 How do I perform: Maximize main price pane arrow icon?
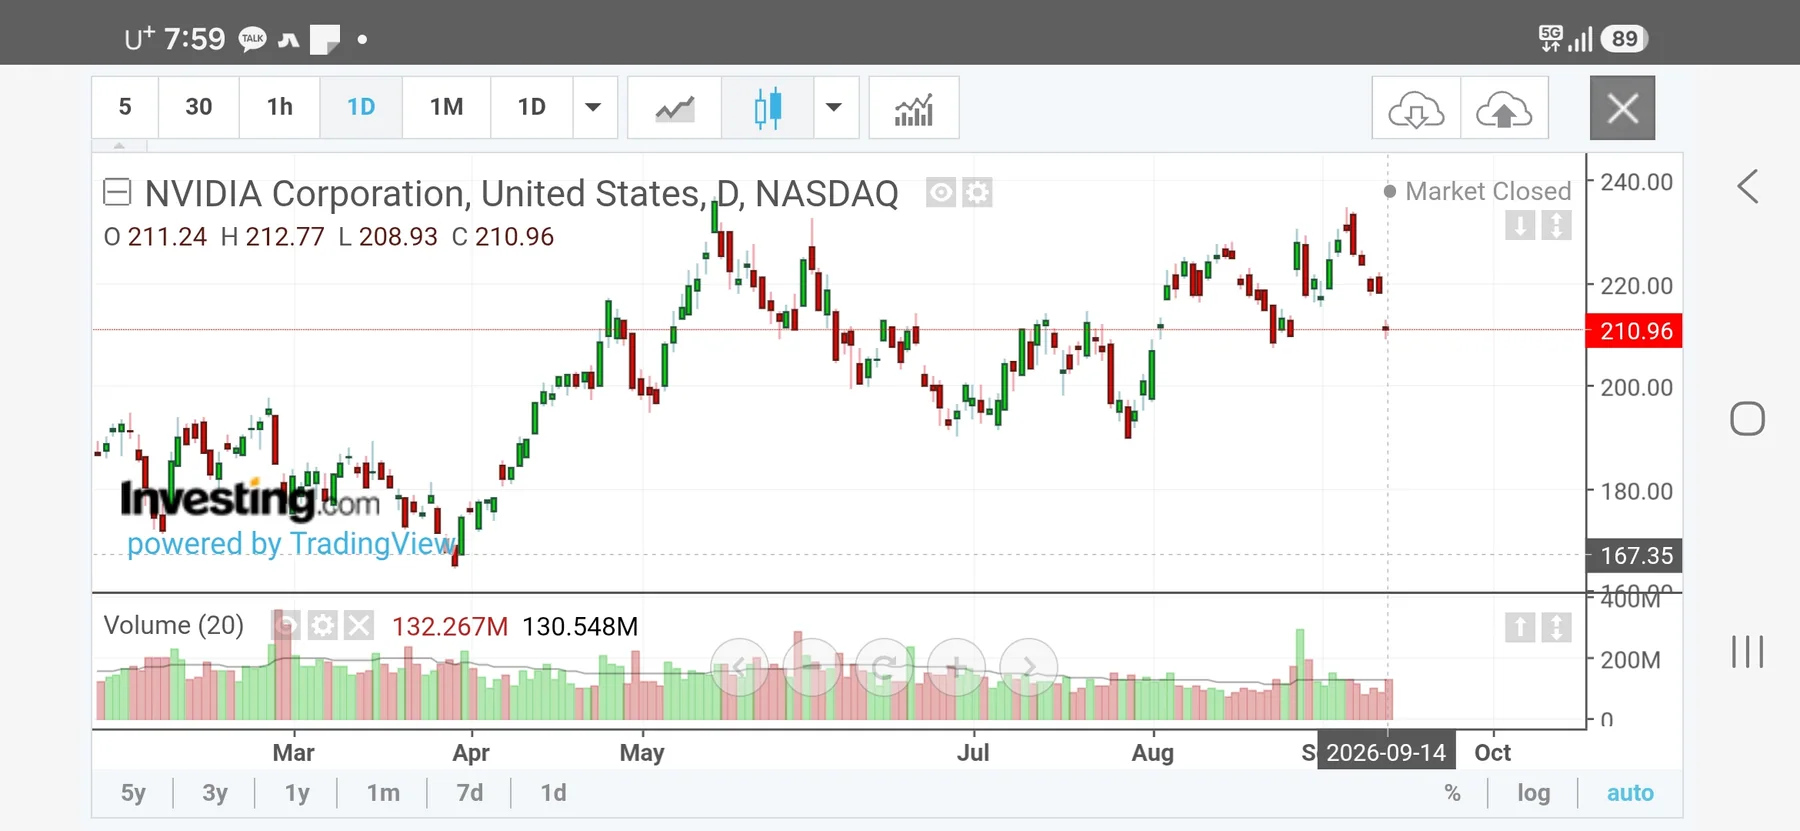pos(1556,225)
